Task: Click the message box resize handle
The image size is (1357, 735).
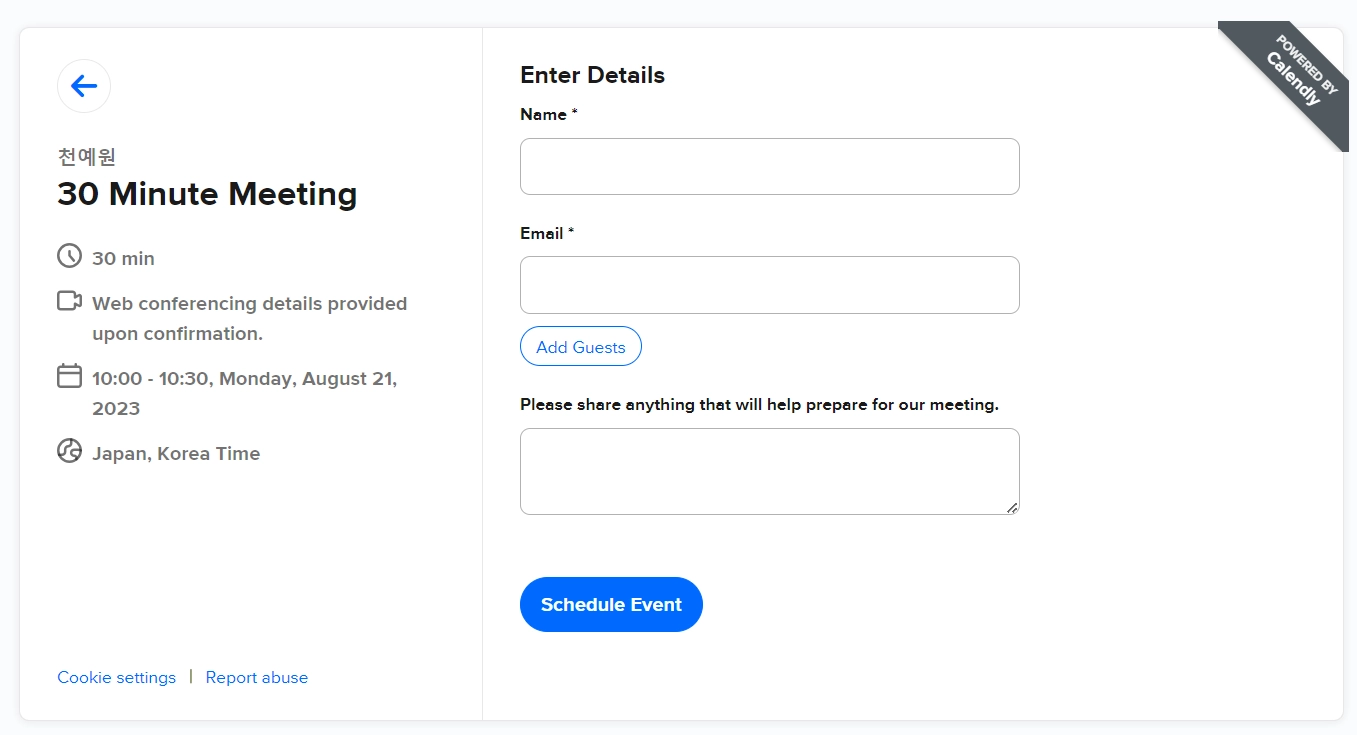Action: pyautogui.click(x=1012, y=508)
